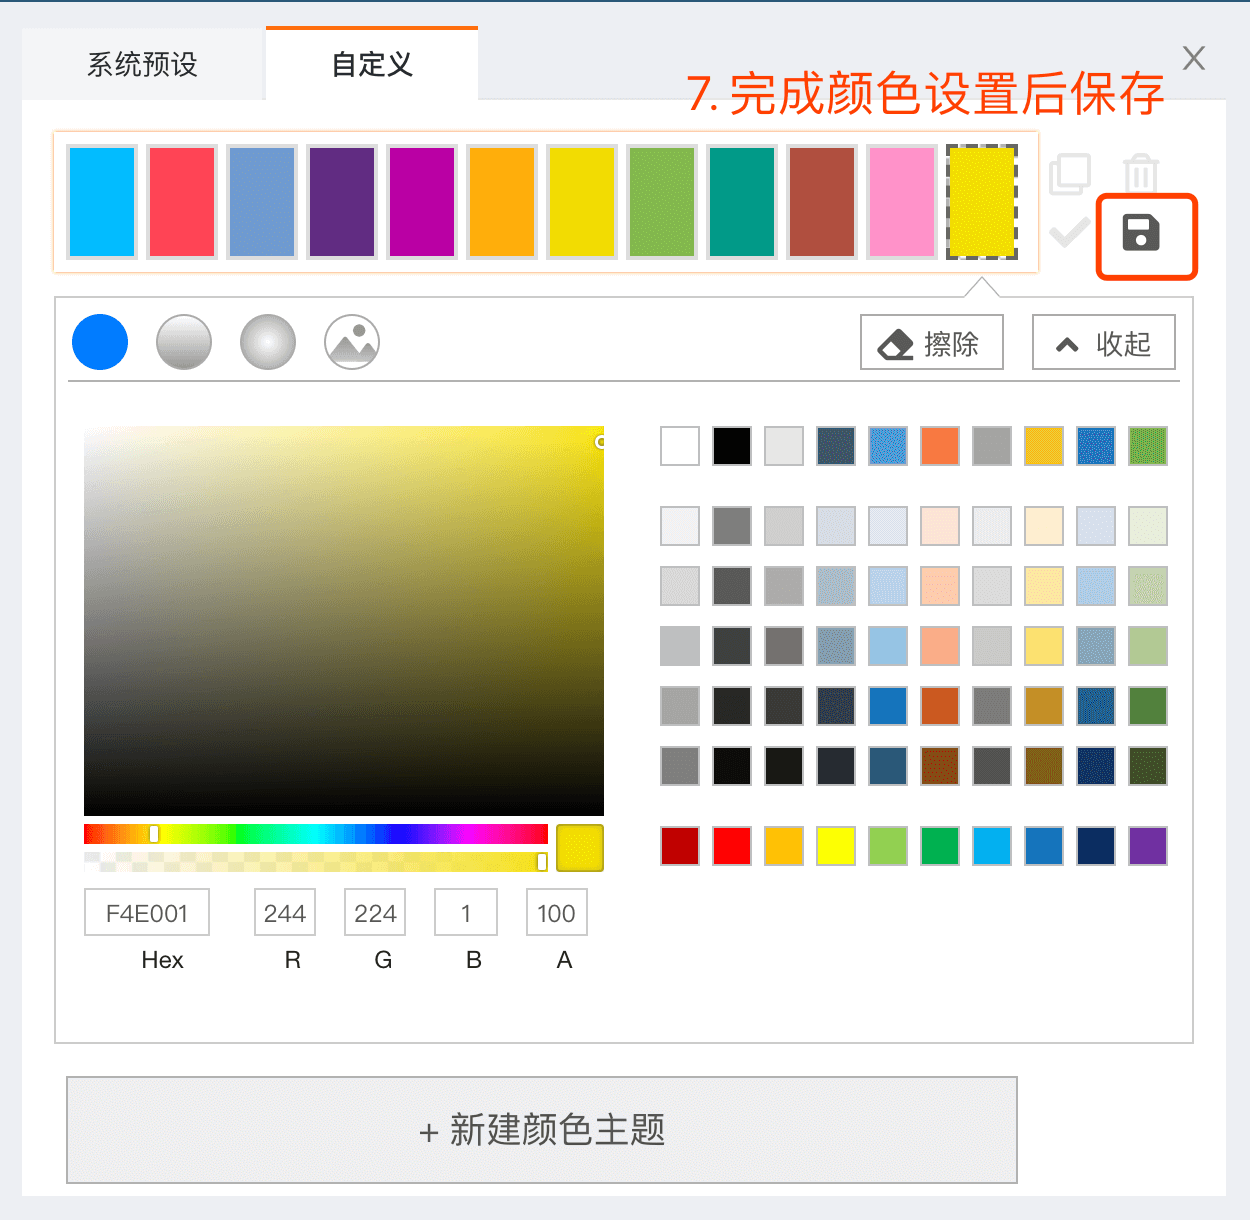Pick the bright orange top-row palette swatch
This screenshot has width=1250, height=1220.
pyautogui.click(x=940, y=446)
